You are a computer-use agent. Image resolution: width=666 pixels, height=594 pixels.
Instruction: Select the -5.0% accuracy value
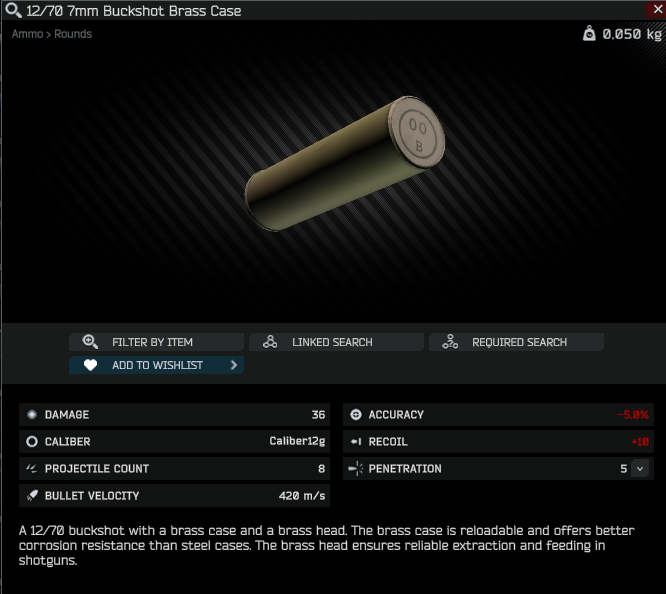click(x=633, y=415)
